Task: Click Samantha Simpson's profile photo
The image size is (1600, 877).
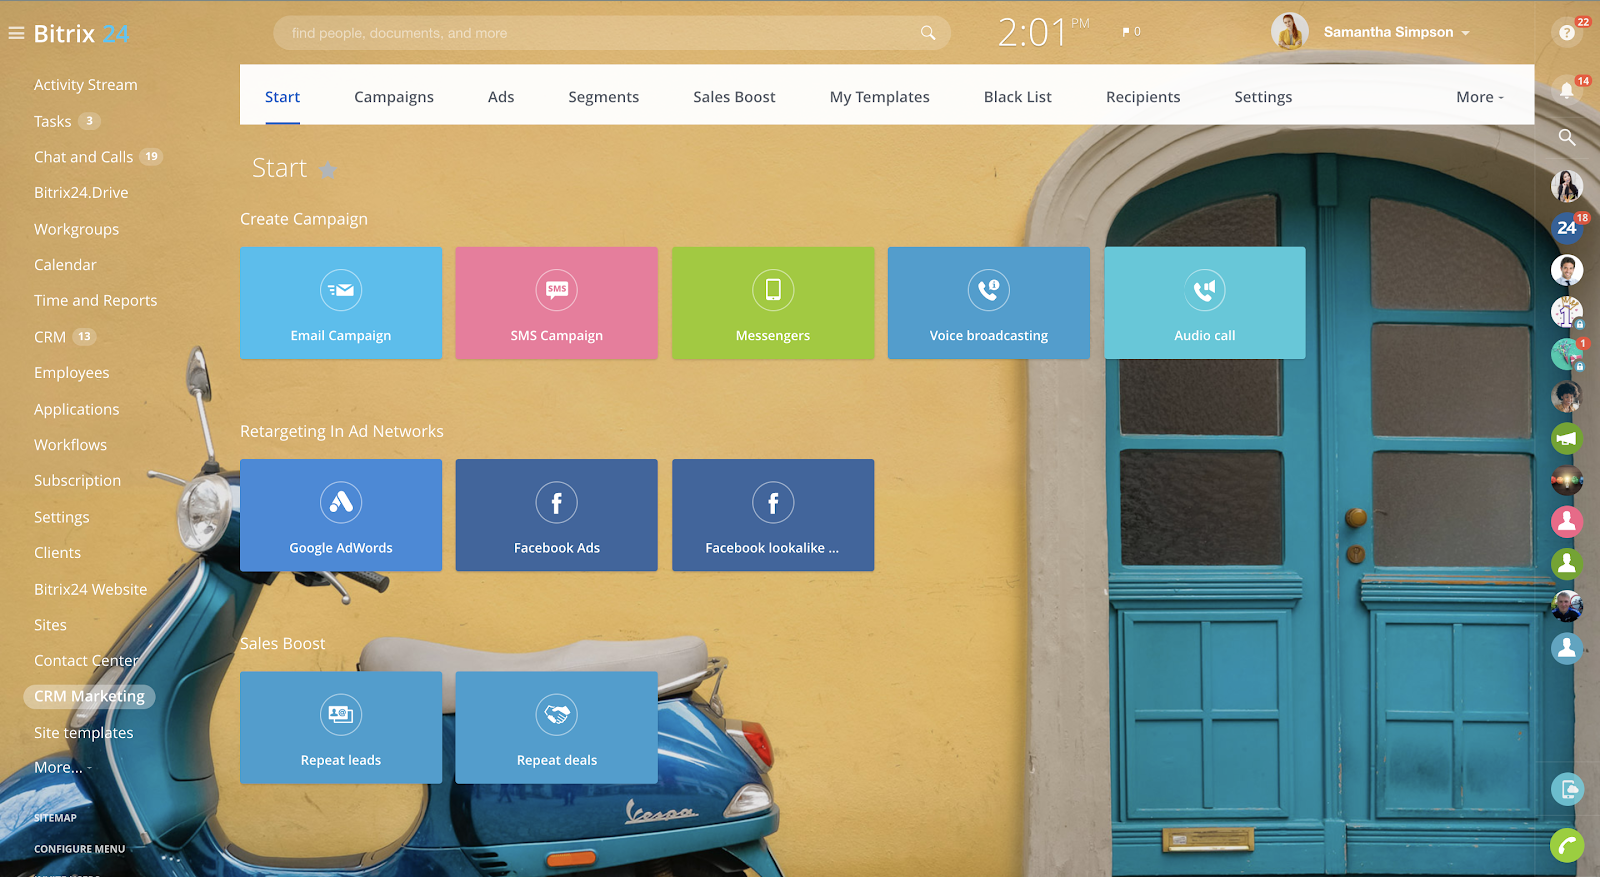Action: (x=1290, y=32)
